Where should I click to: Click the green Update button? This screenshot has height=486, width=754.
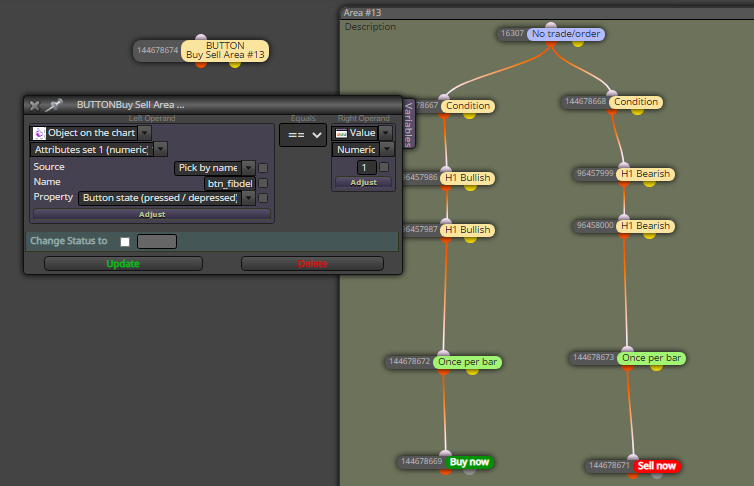point(123,263)
